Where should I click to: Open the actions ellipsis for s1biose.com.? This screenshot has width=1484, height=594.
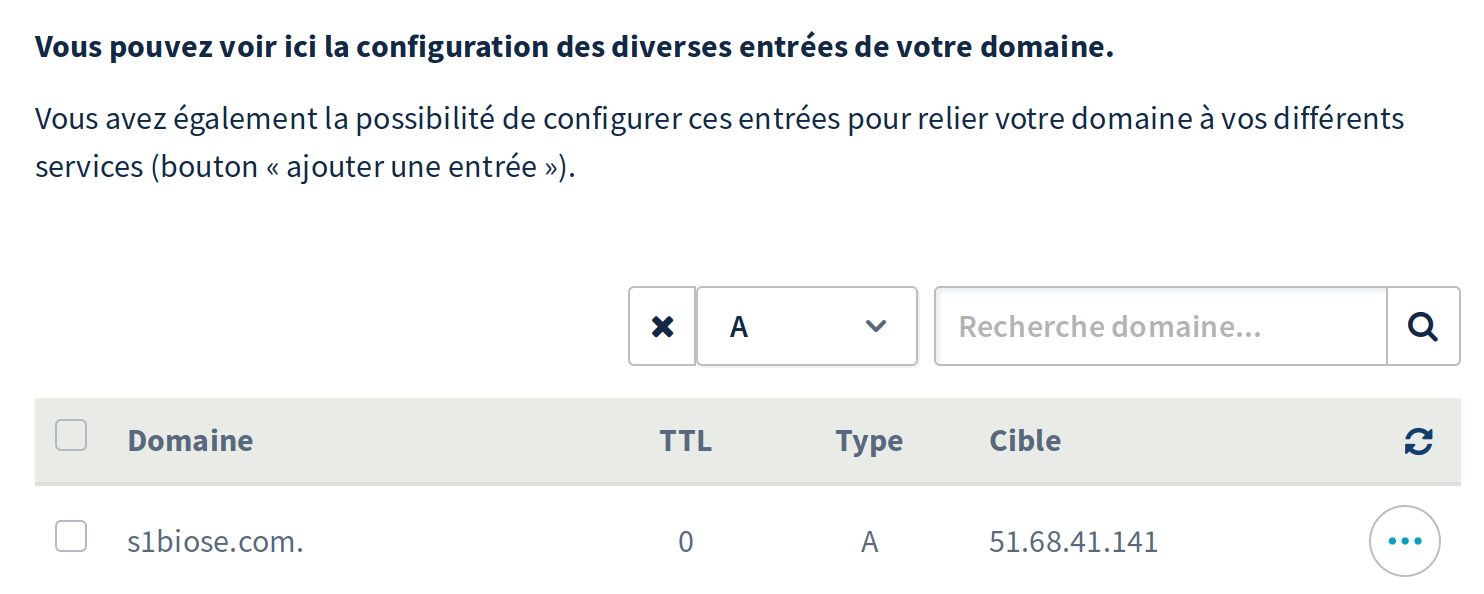pos(1404,541)
